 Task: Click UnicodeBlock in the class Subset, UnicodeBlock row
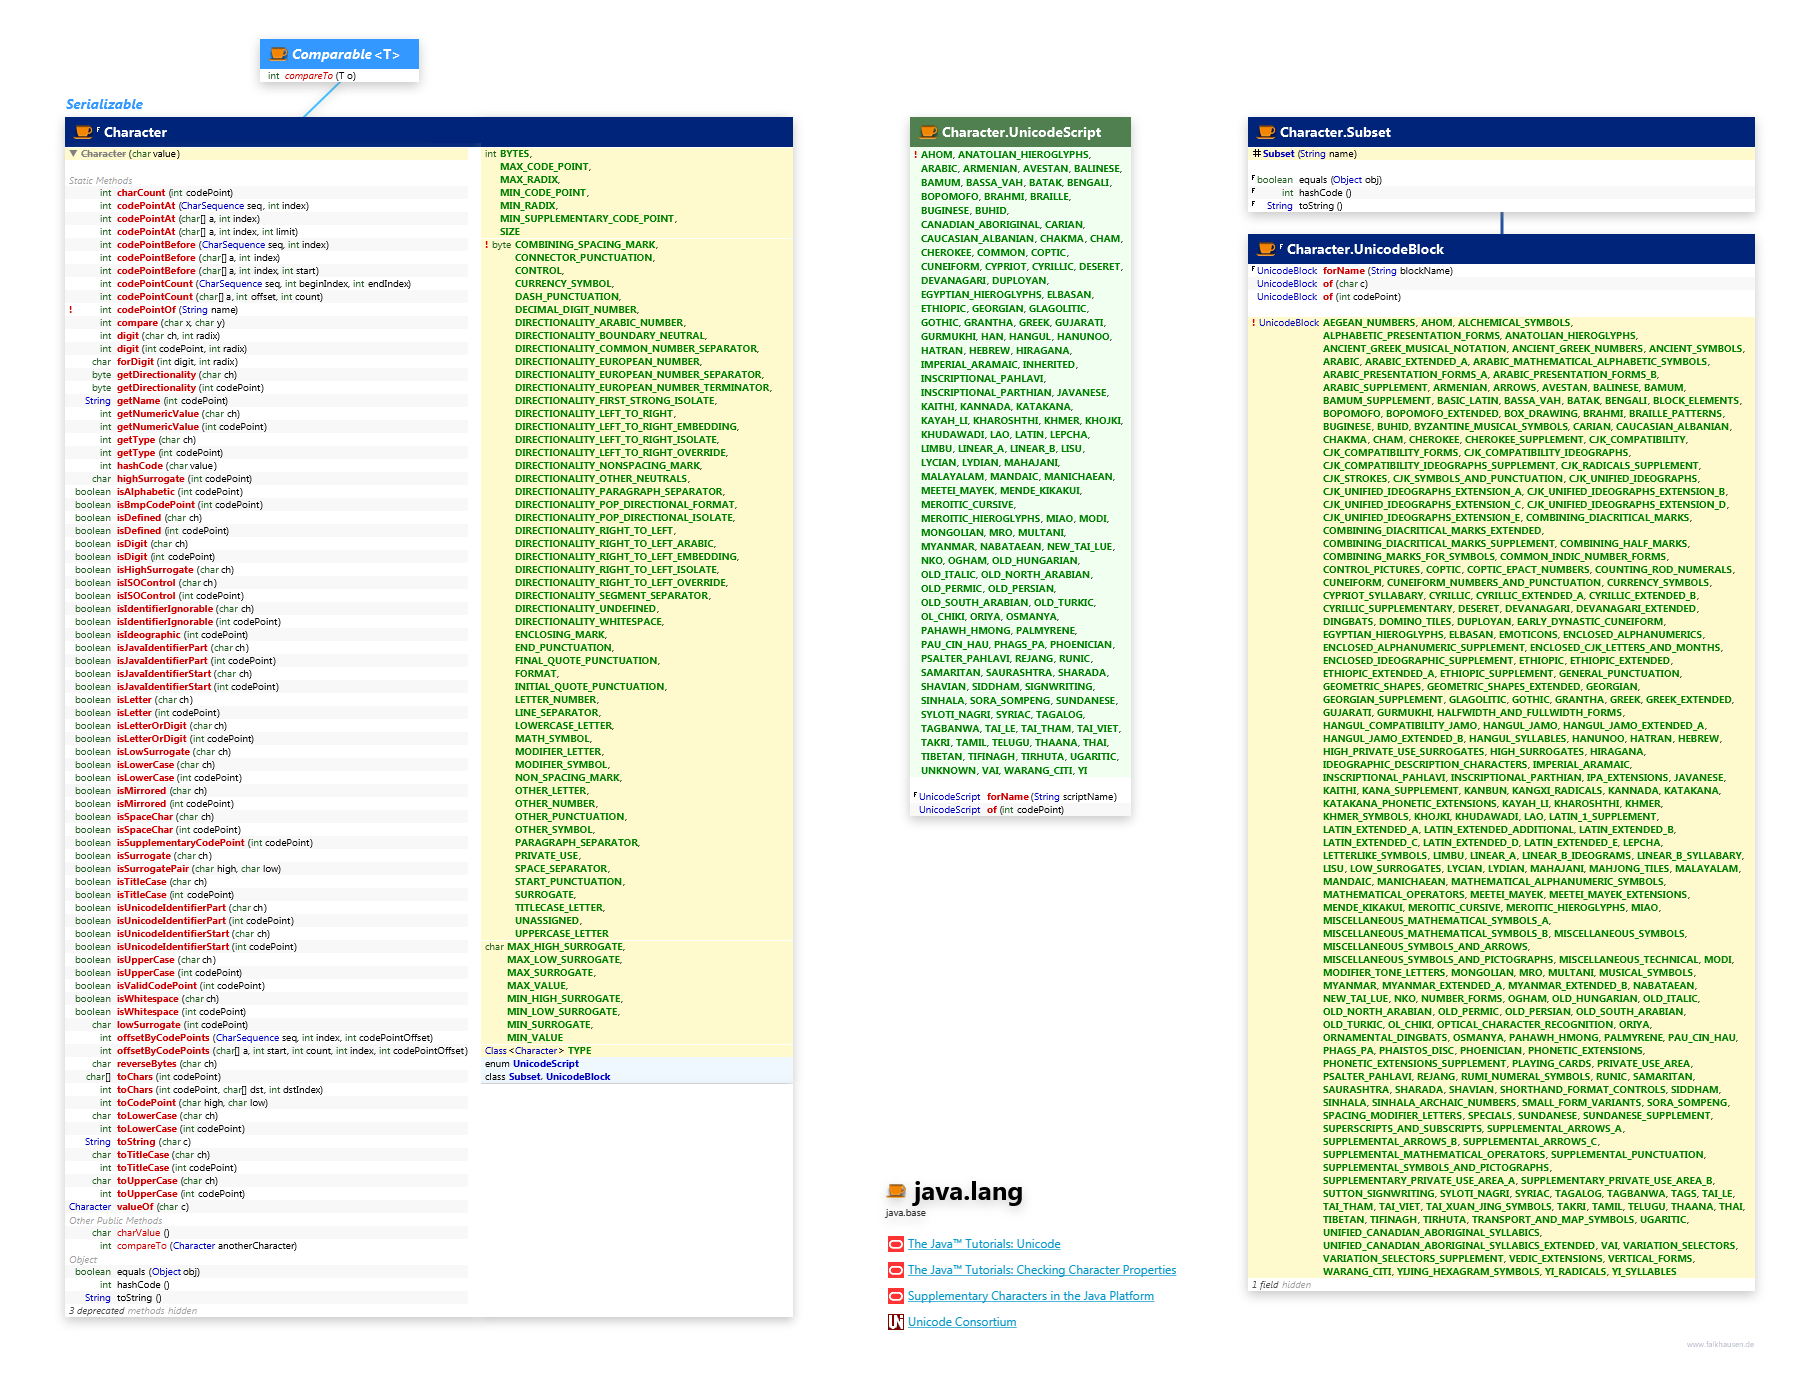[x=578, y=1077]
